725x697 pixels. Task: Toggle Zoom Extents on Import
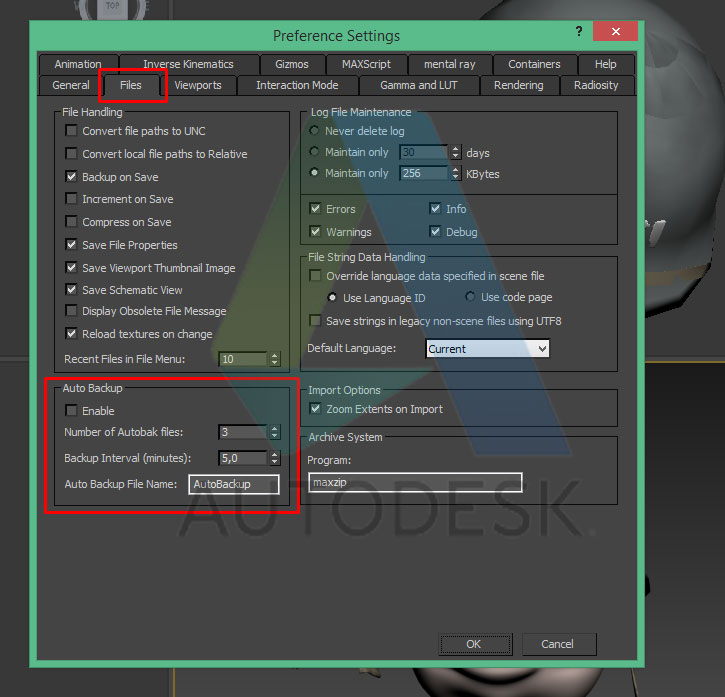pos(315,409)
